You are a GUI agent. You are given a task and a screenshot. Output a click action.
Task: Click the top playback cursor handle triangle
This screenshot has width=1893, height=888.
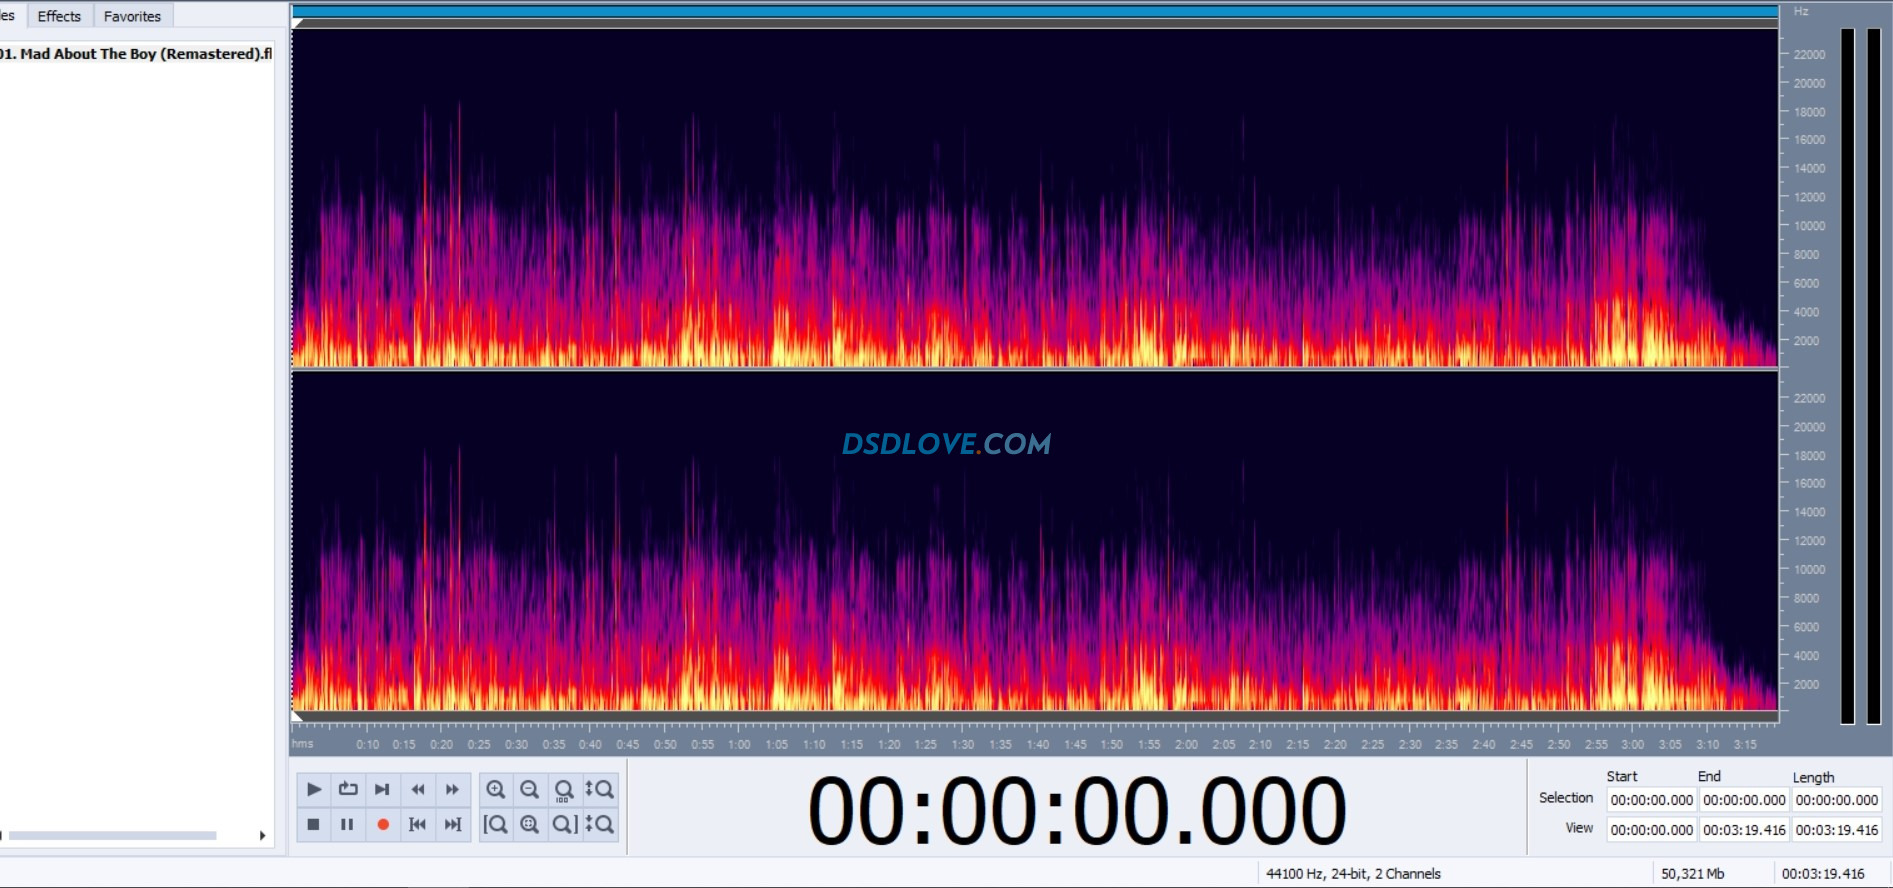[x=296, y=23]
